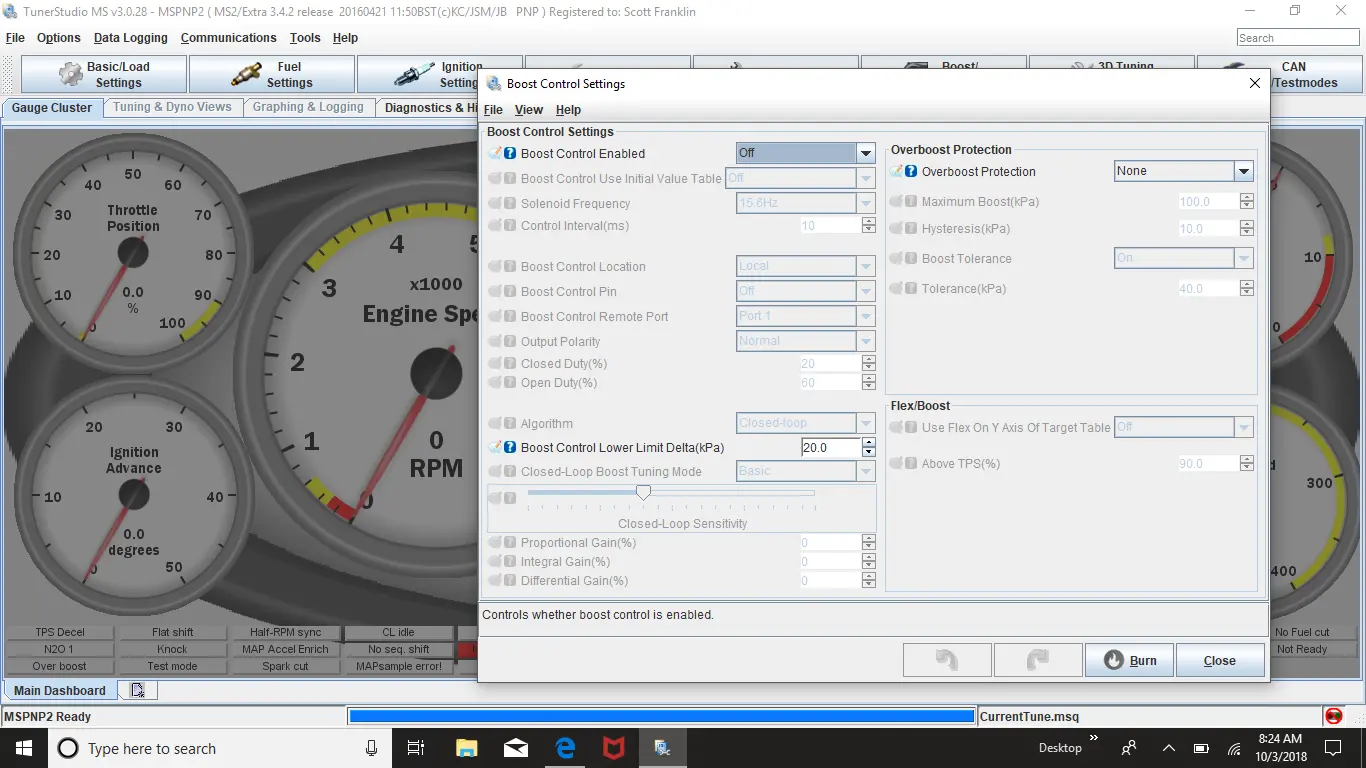The height and width of the screenshot is (768, 1366).
Task: Click the help icon next to Overboost Protection
Action: 911,171
